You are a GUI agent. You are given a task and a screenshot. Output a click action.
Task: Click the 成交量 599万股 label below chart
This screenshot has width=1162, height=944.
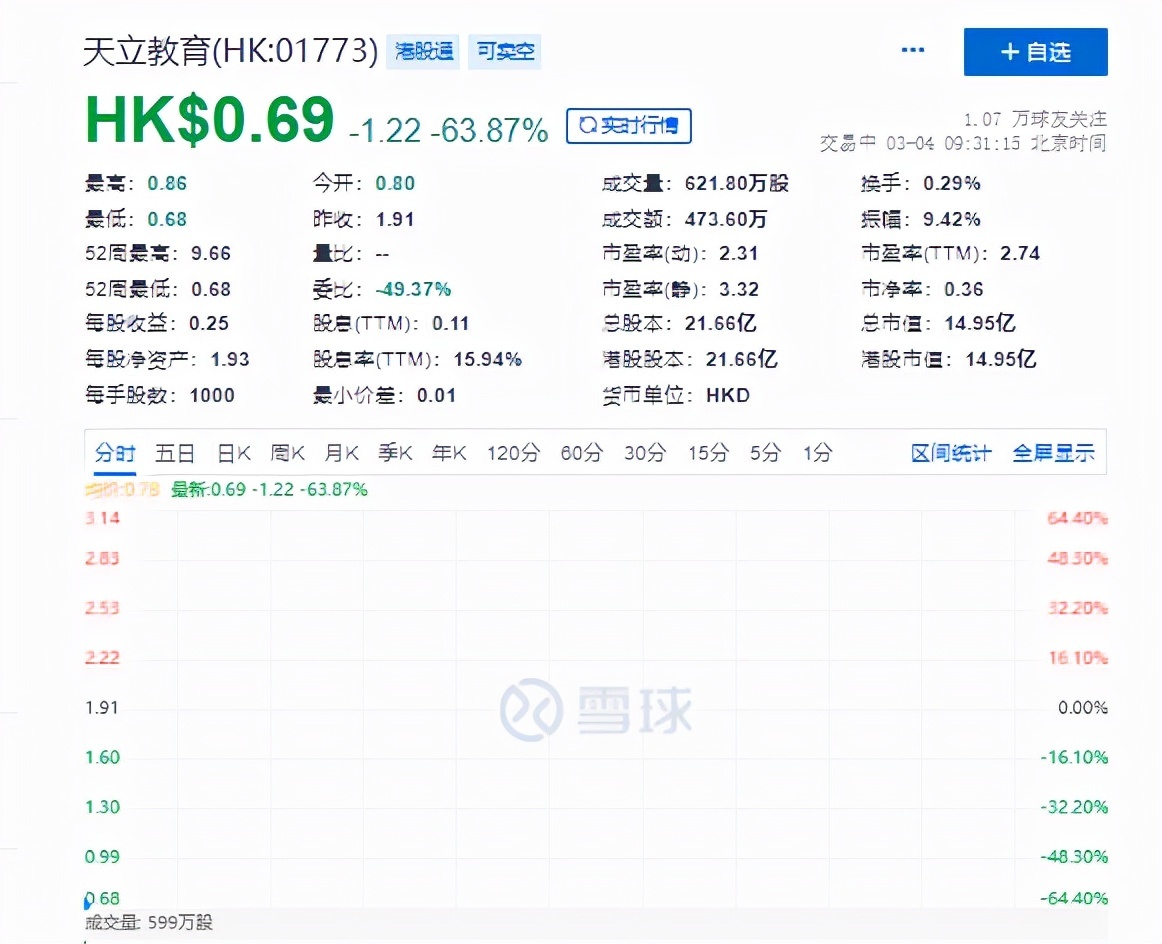(149, 923)
